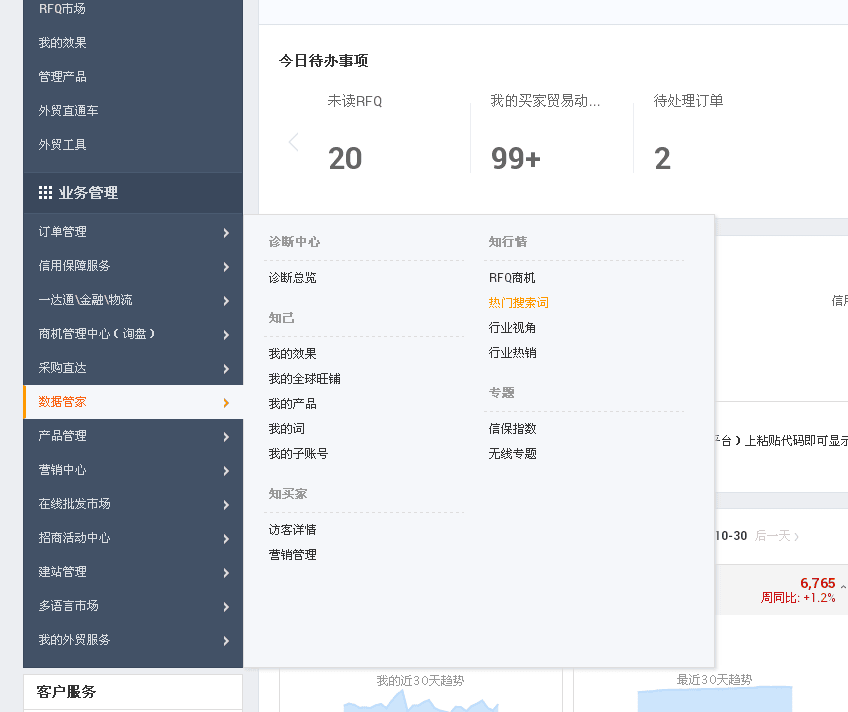Image resolution: width=848 pixels, height=712 pixels.
Task: Expand the 产品管理 submenu arrow
Action: point(227,437)
